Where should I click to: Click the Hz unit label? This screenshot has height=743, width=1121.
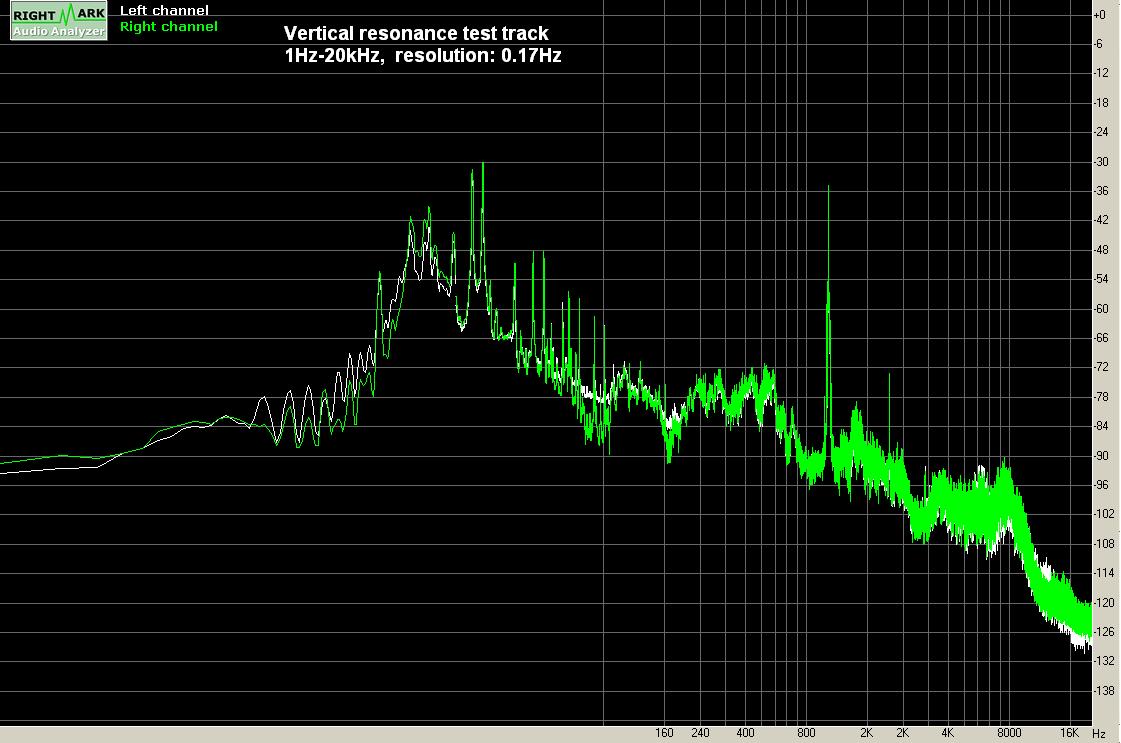coord(1099,734)
